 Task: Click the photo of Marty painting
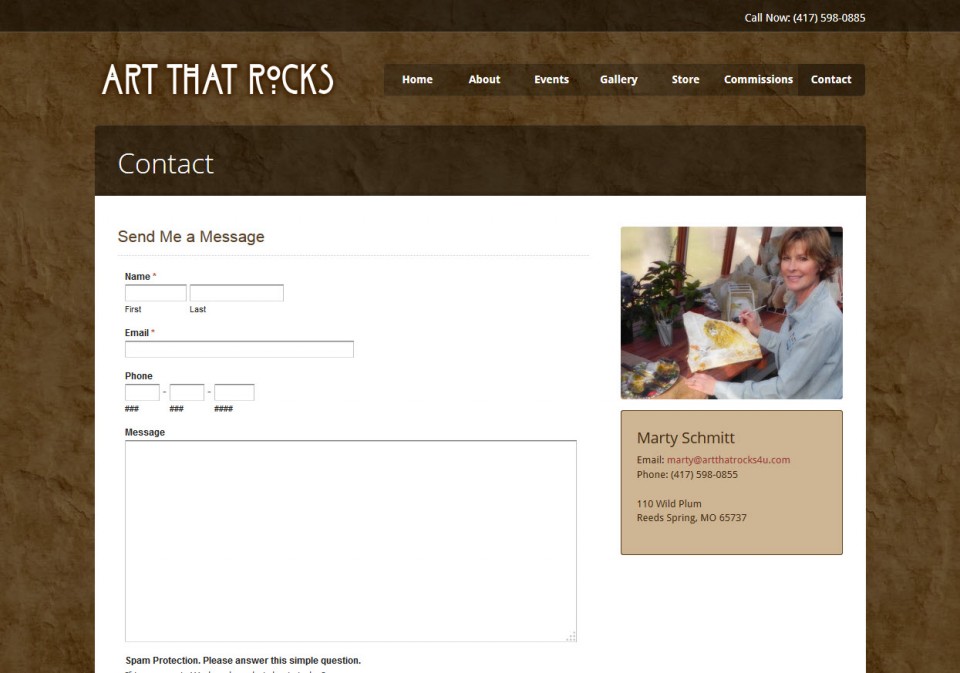tap(732, 313)
